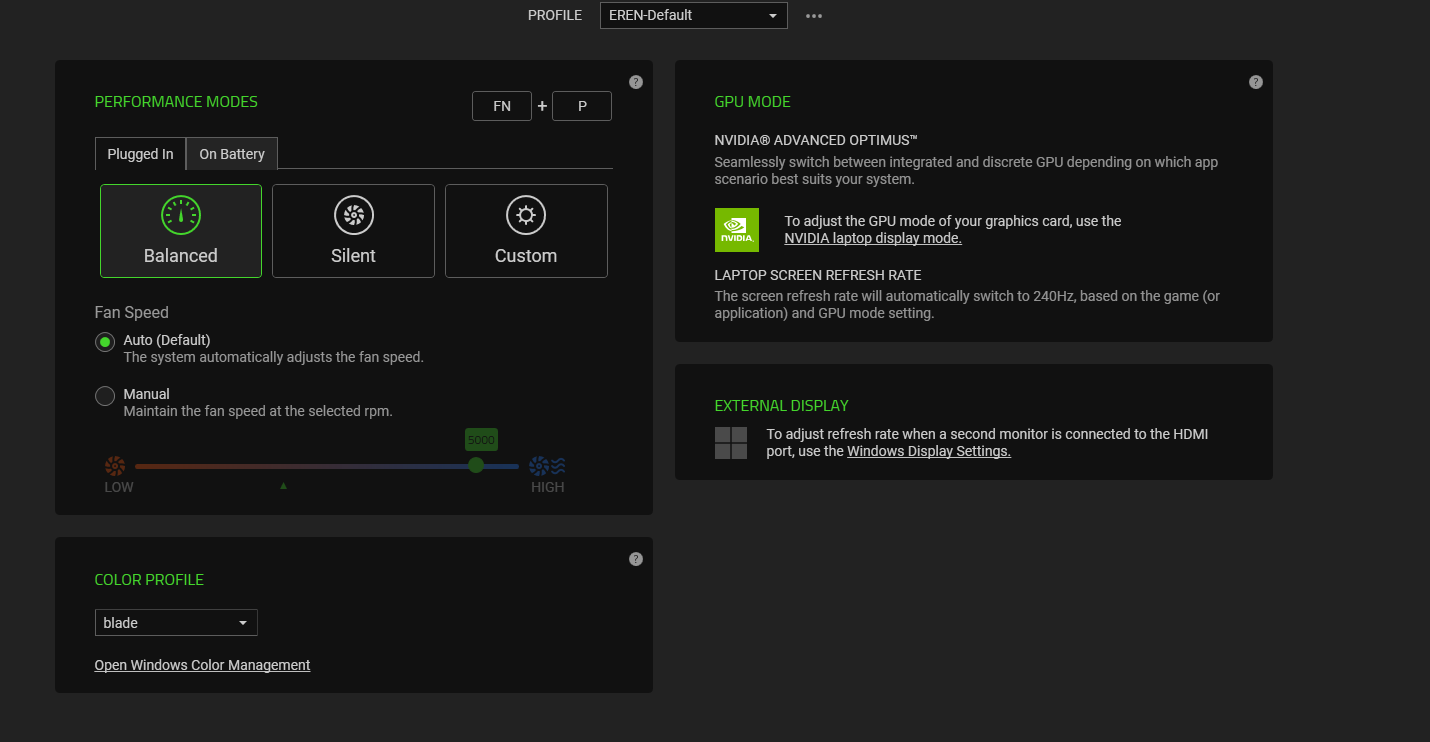Click the 5000 rpm value label
Viewport: 1430px width, 742px height.
pyautogui.click(x=481, y=440)
